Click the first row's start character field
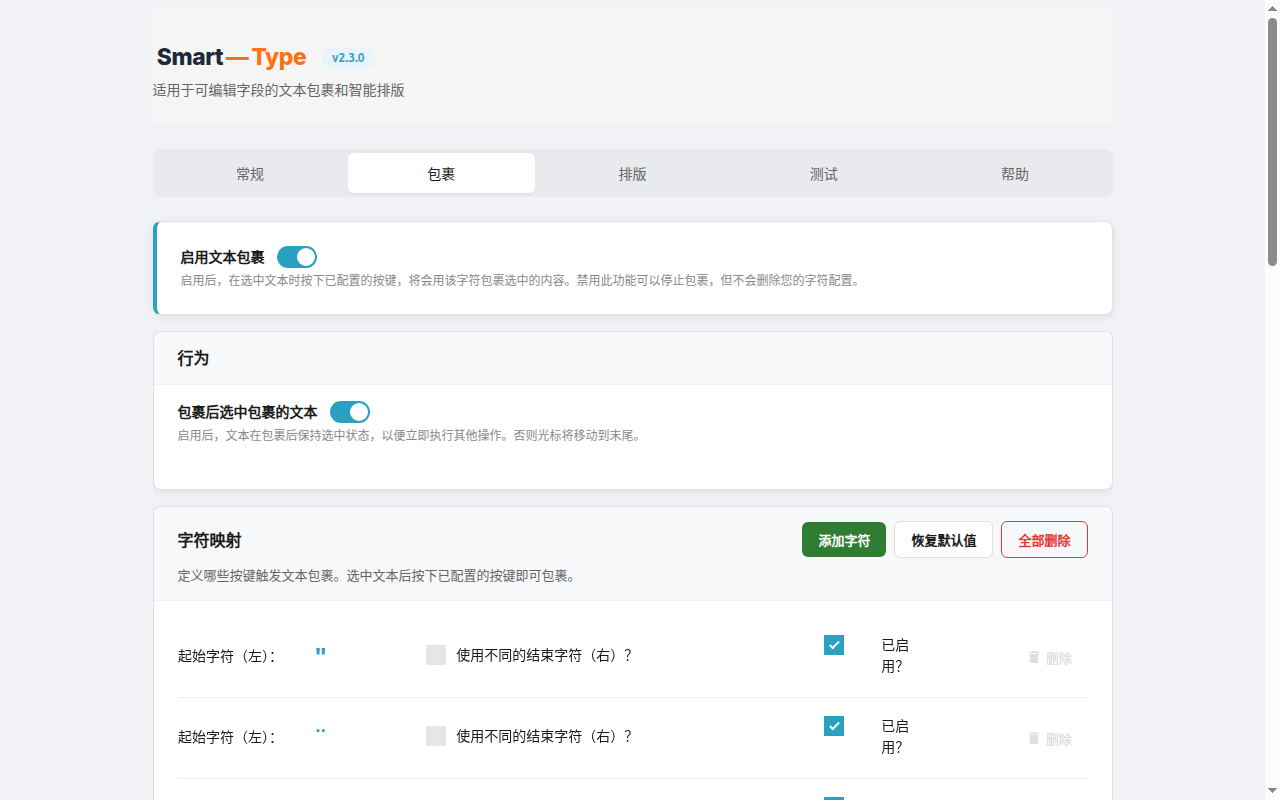This screenshot has height=800, width=1280. (321, 655)
